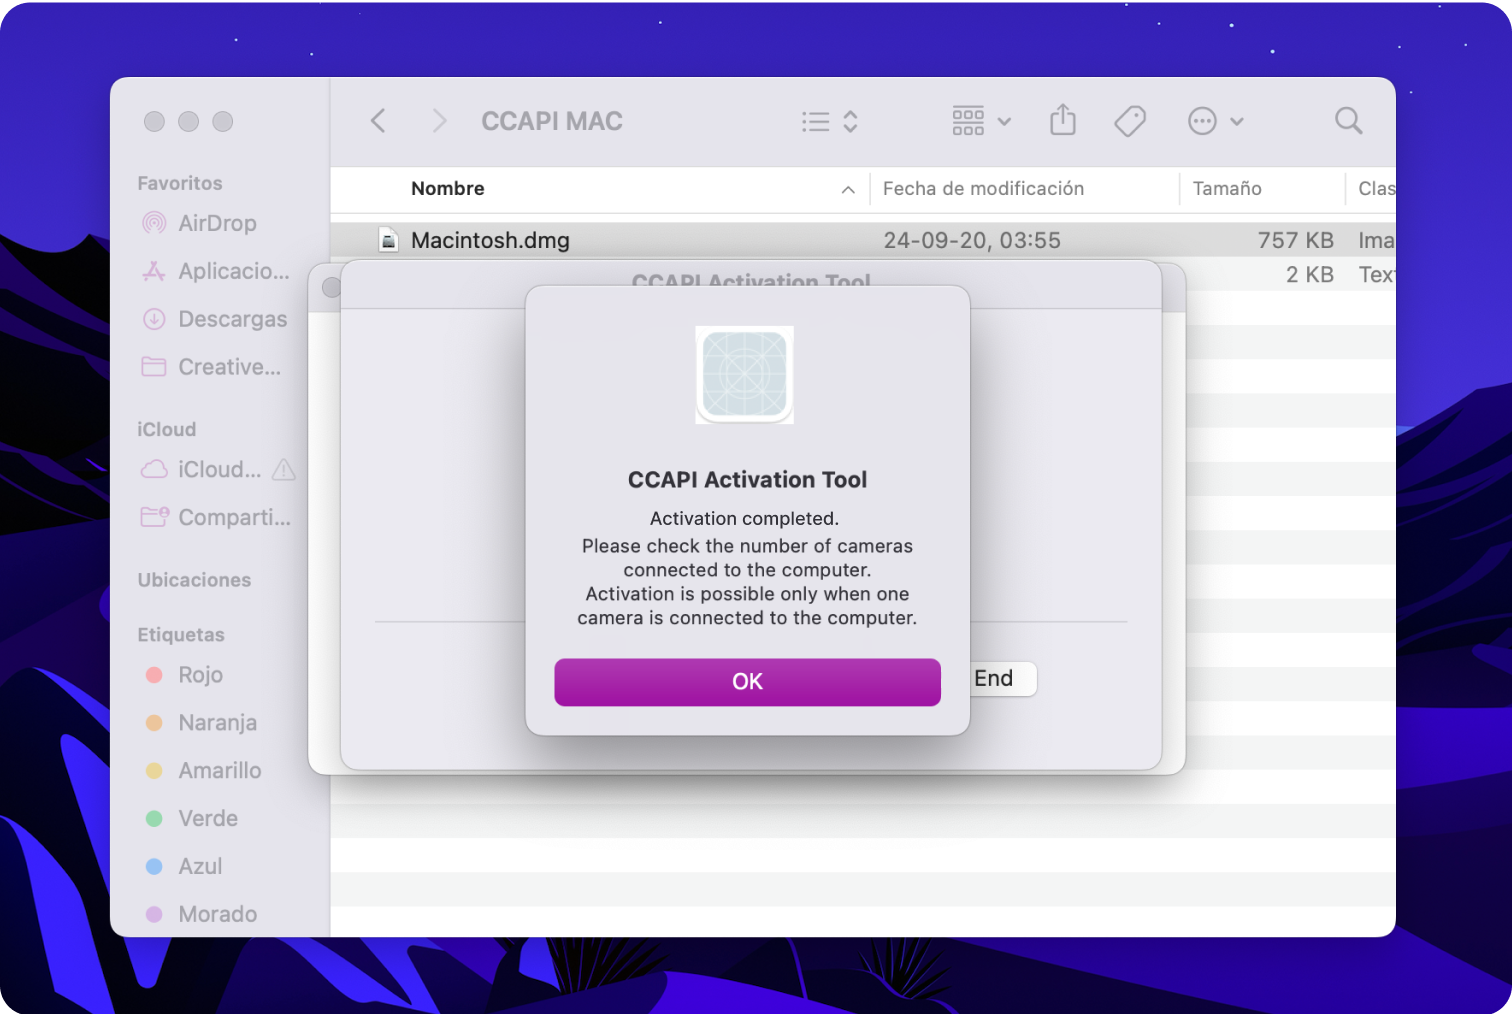The width and height of the screenshot is (1512, 1014).
Task: Click the tag icon in Finder toolbar
Action: coord(1130,121)
